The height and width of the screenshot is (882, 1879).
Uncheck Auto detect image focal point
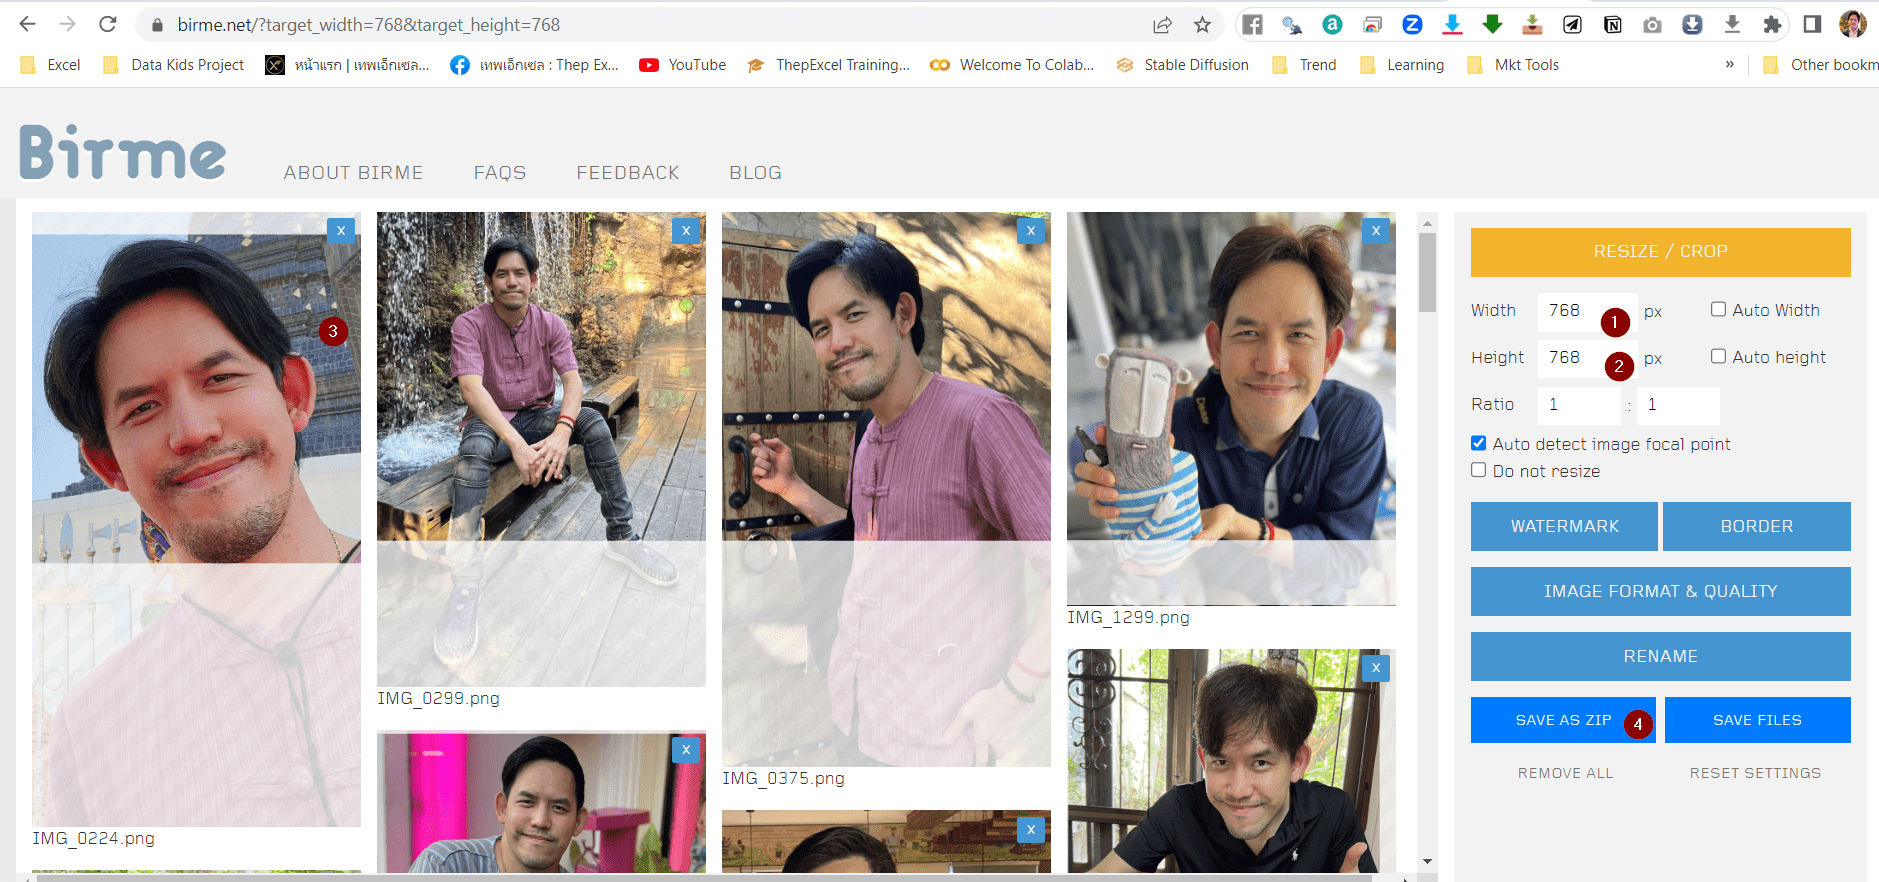1478,443
